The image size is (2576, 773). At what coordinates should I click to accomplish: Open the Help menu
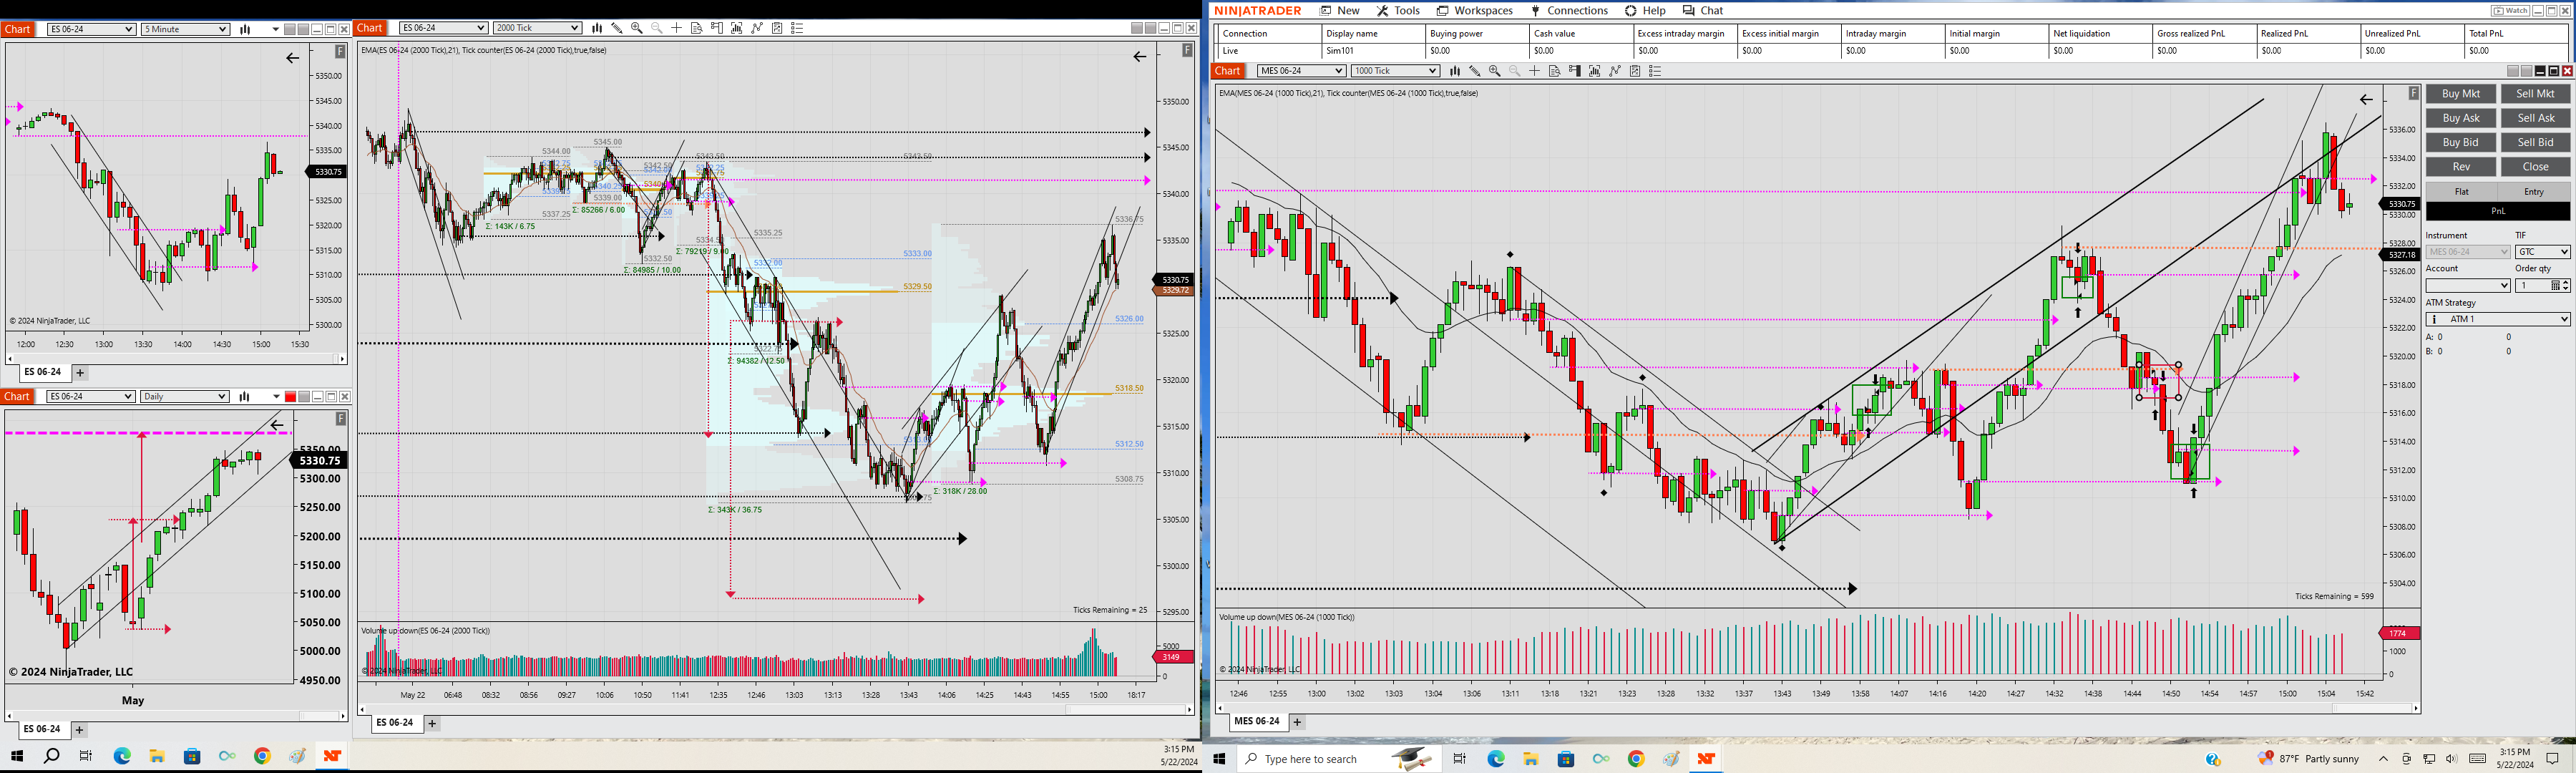tap(1645, 11)
